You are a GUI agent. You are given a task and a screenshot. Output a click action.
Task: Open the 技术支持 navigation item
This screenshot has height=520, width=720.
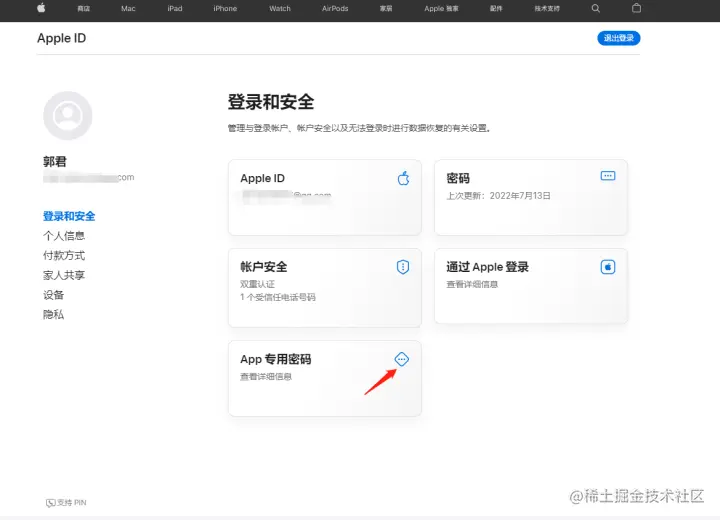[x=547, y=8]
